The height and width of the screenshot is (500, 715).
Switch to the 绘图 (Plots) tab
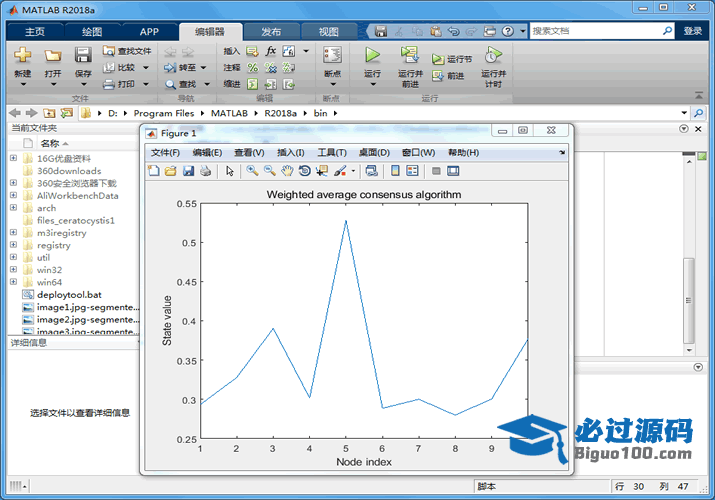click(92, 31)
